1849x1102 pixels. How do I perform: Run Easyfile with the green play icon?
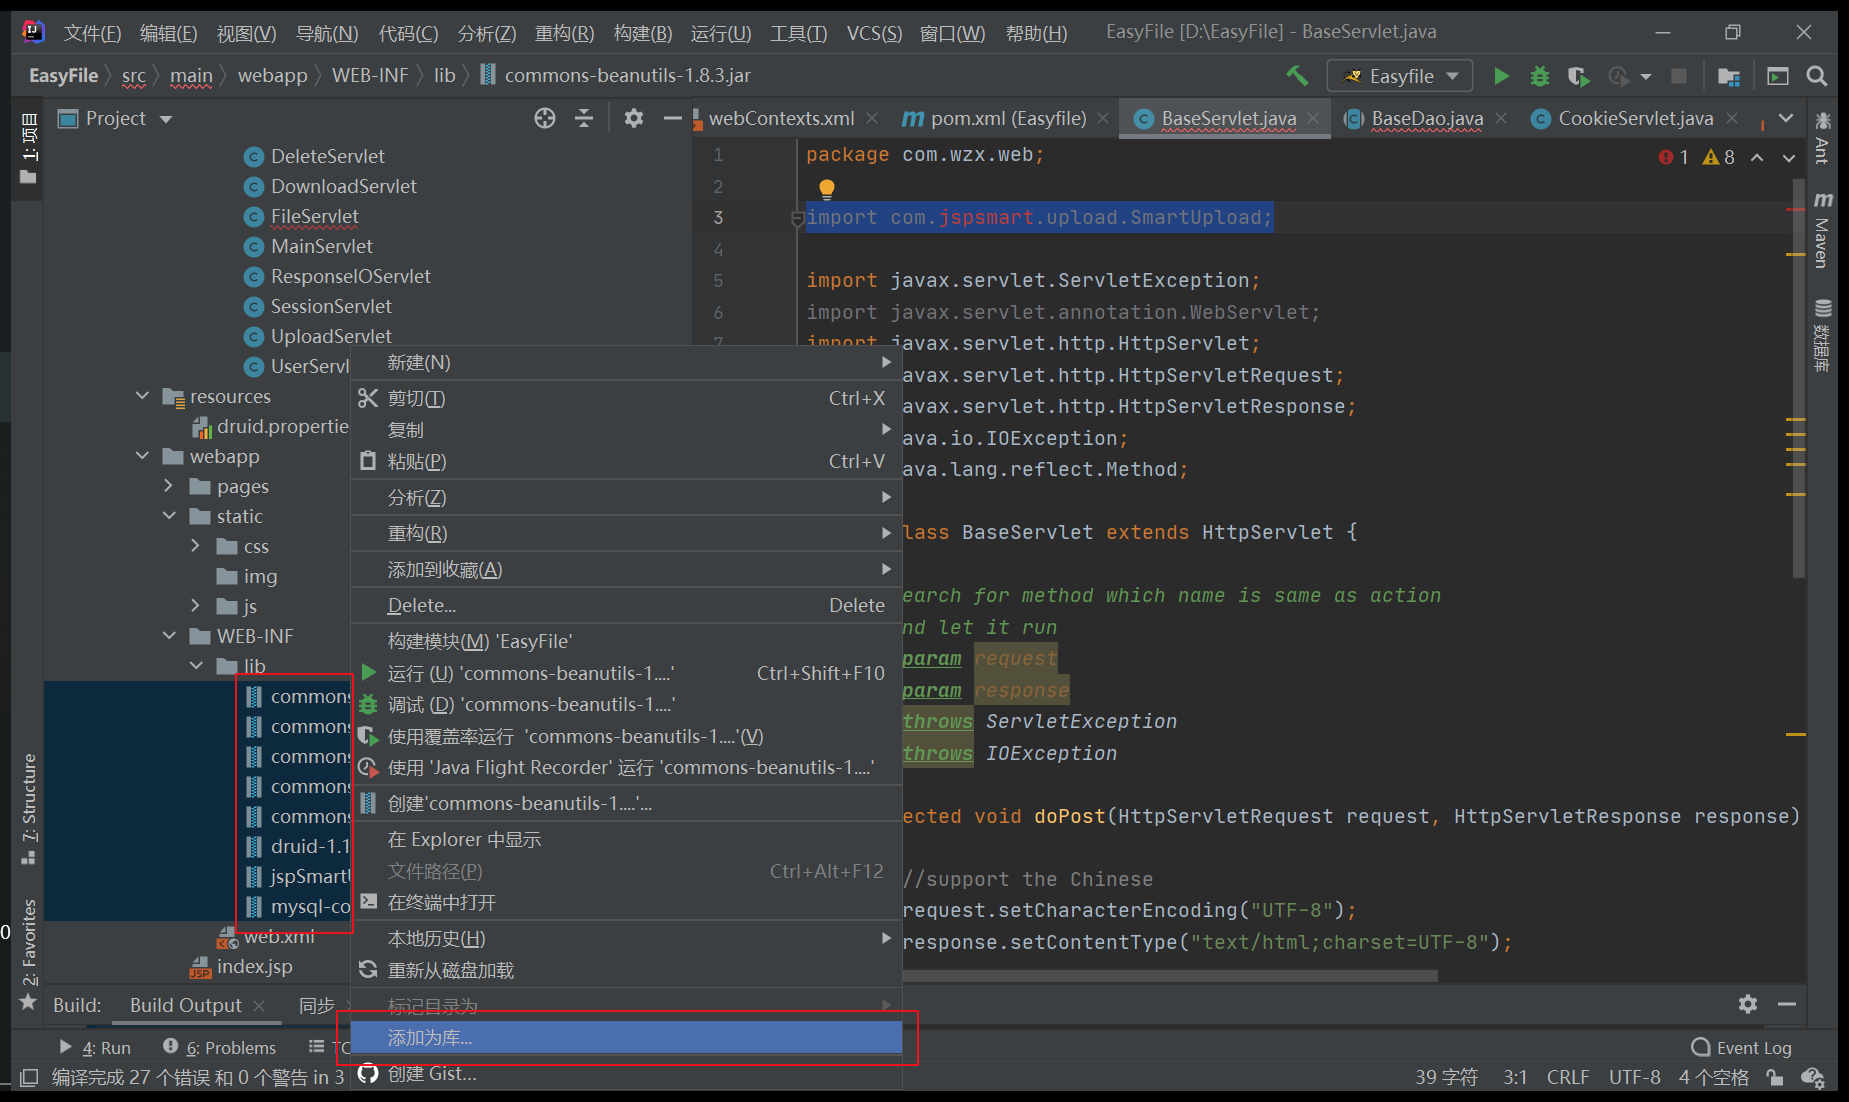coord(1501,76)
